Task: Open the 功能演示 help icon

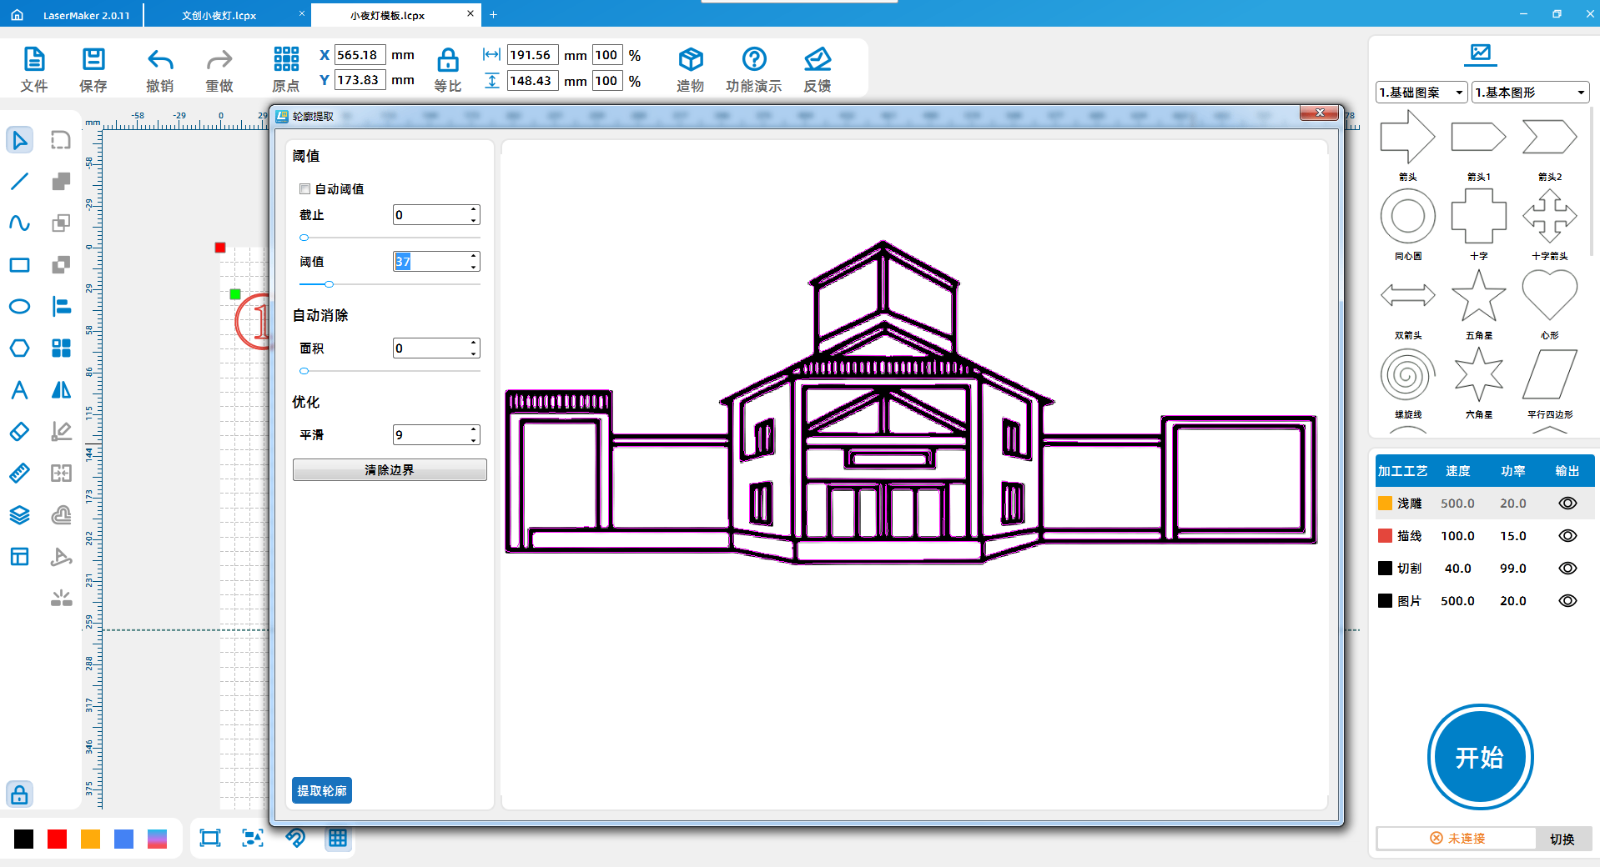Action: coord(754,60)
